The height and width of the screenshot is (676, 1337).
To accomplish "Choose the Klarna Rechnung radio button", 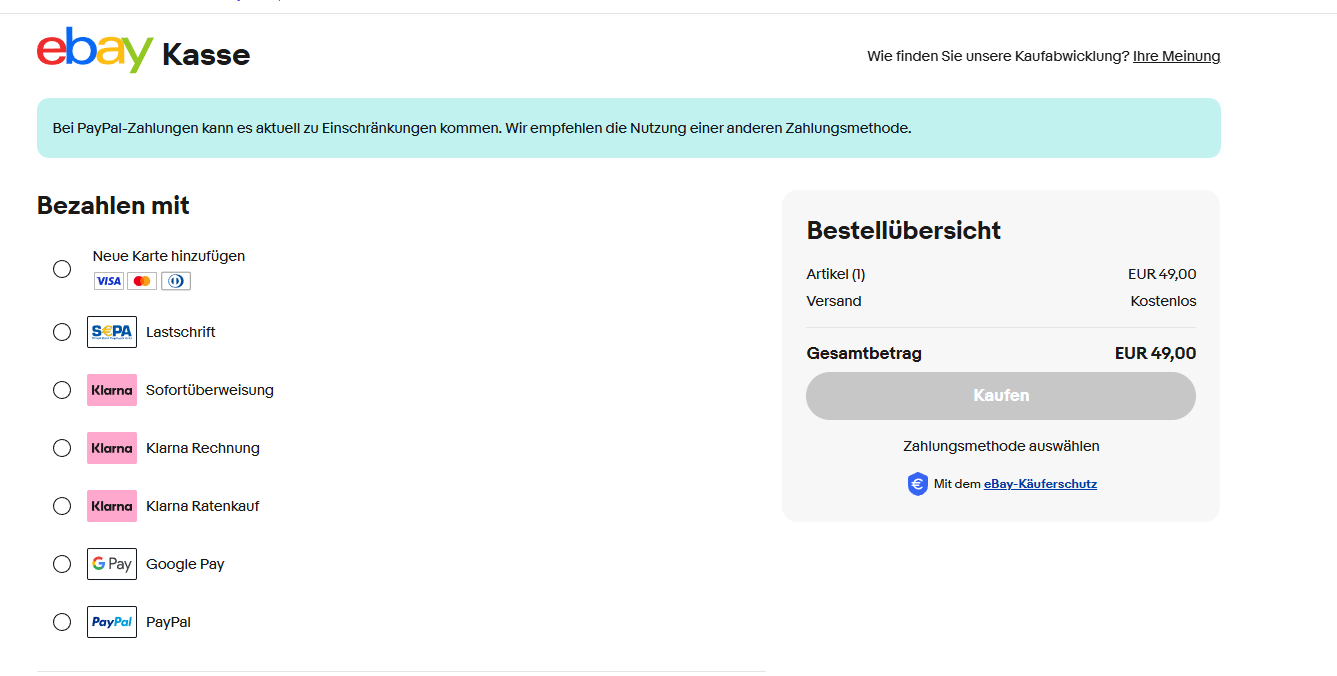I will coord(62,448).
